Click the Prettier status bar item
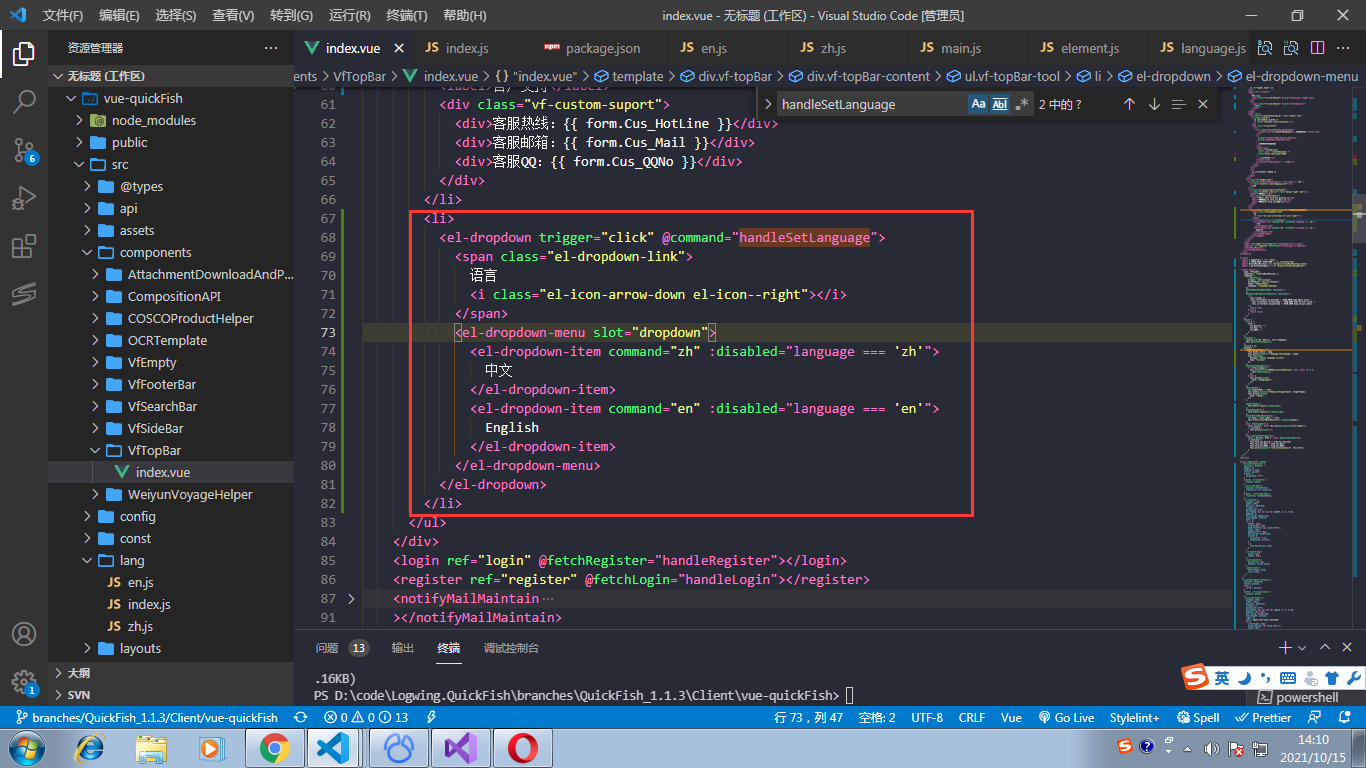Screen dimensions: 1366x768 point(1263,717)
